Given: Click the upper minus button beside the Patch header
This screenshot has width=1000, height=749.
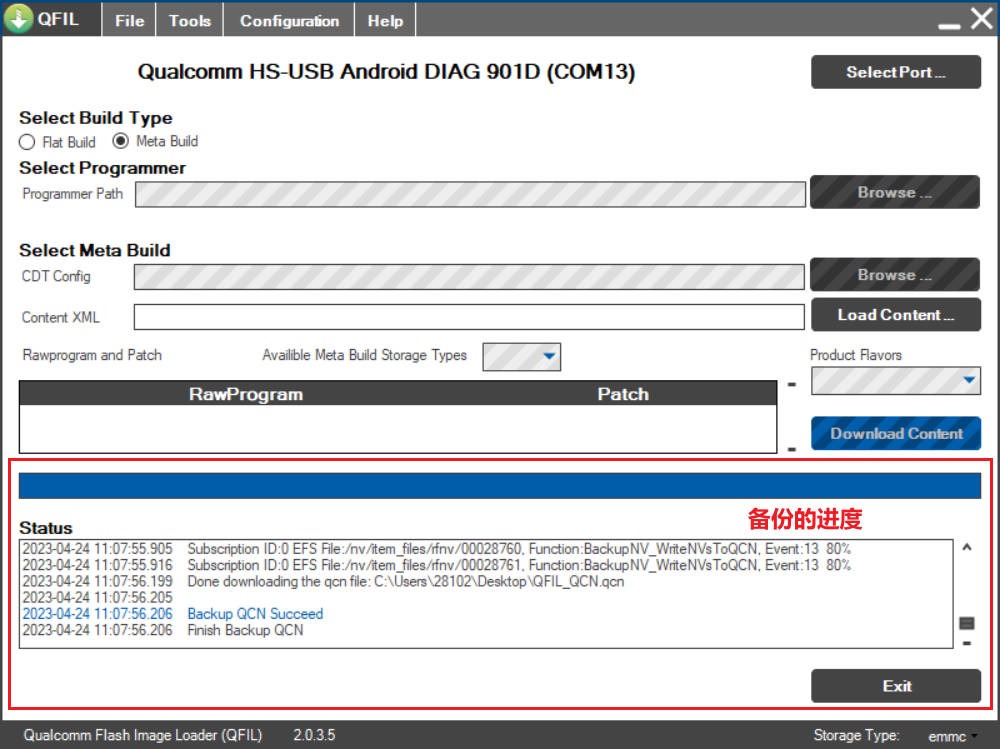Looking at the screenshot, I should pos(791,385).
